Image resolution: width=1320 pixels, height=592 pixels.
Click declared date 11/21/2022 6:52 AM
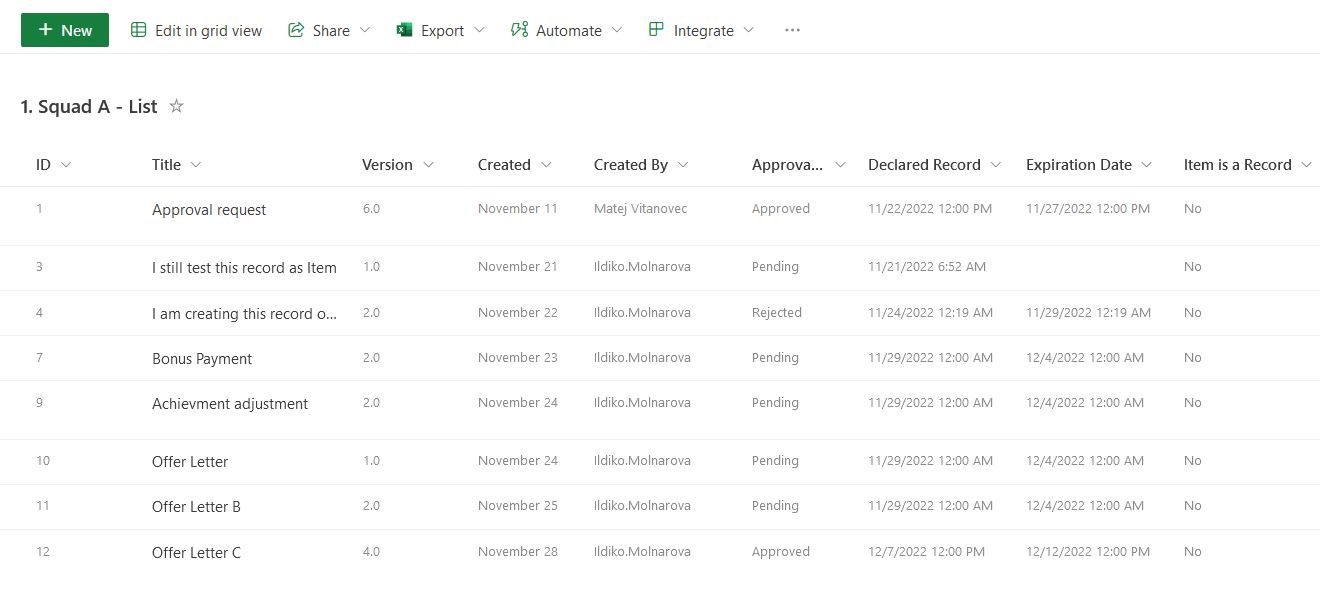(x=927, y=267)
